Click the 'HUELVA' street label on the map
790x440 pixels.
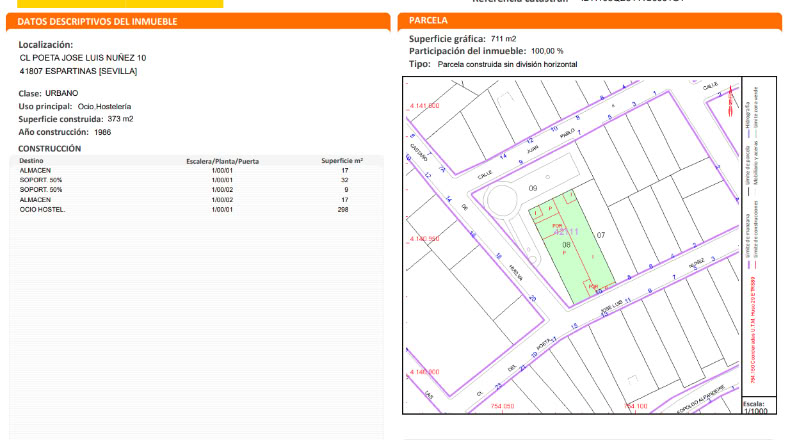pos(516,273)
